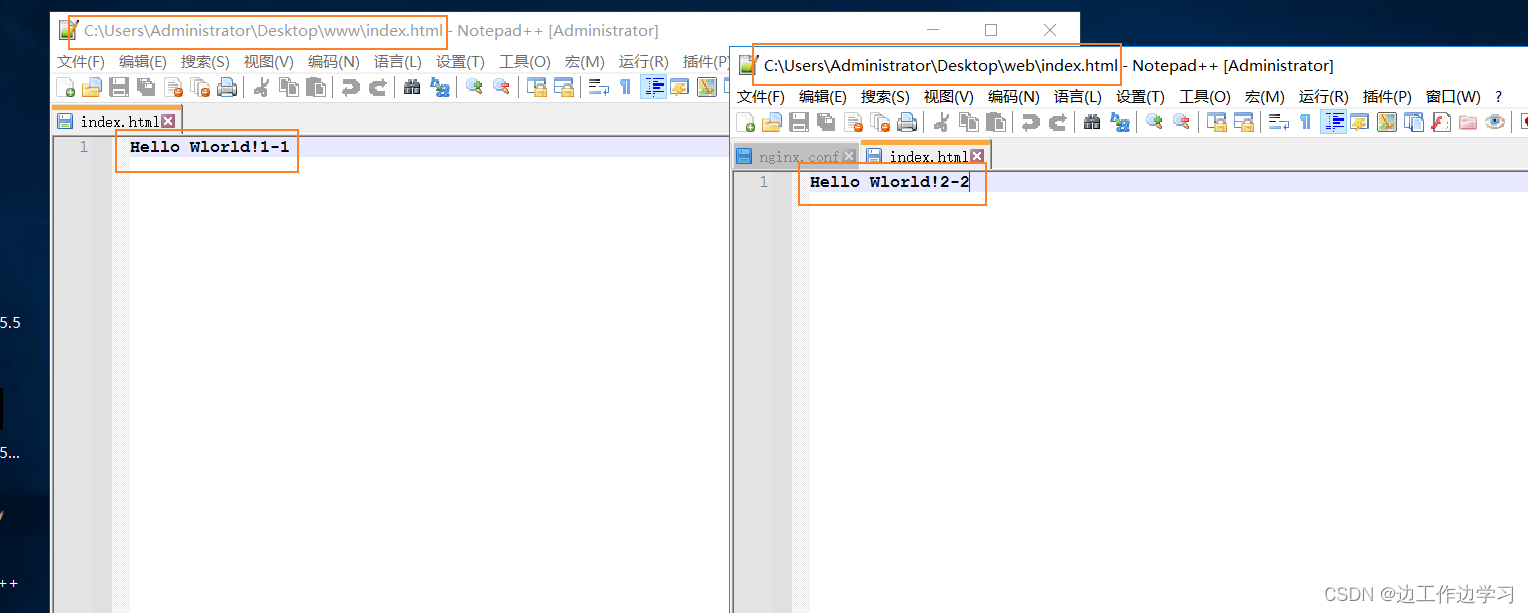Toggle Show all characters in www window

pos(625,87)
